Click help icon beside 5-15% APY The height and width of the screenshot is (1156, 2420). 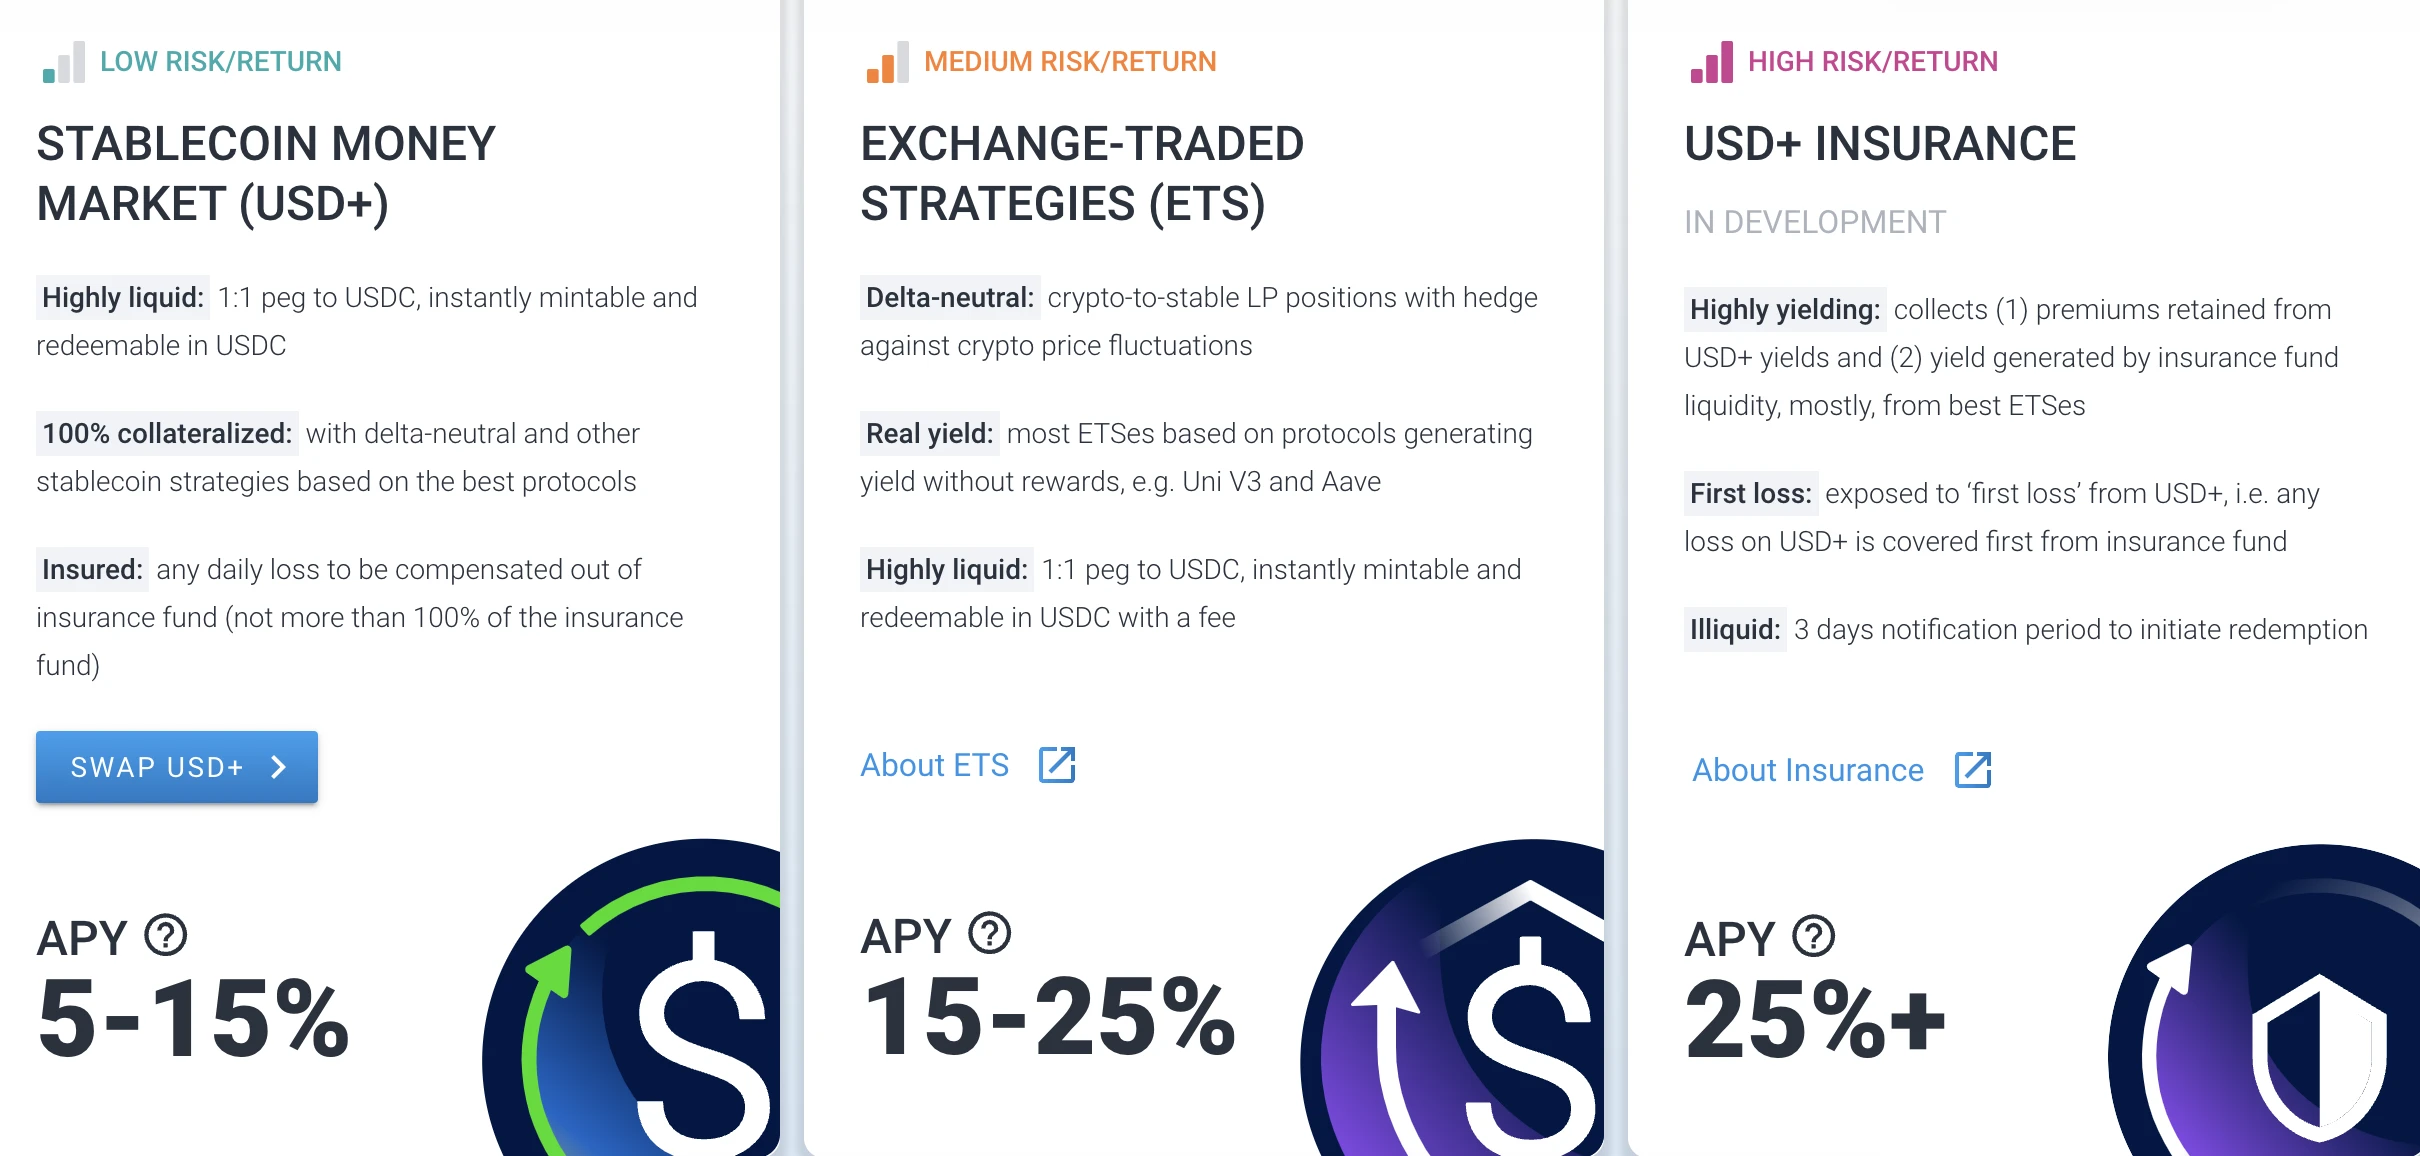166,936
